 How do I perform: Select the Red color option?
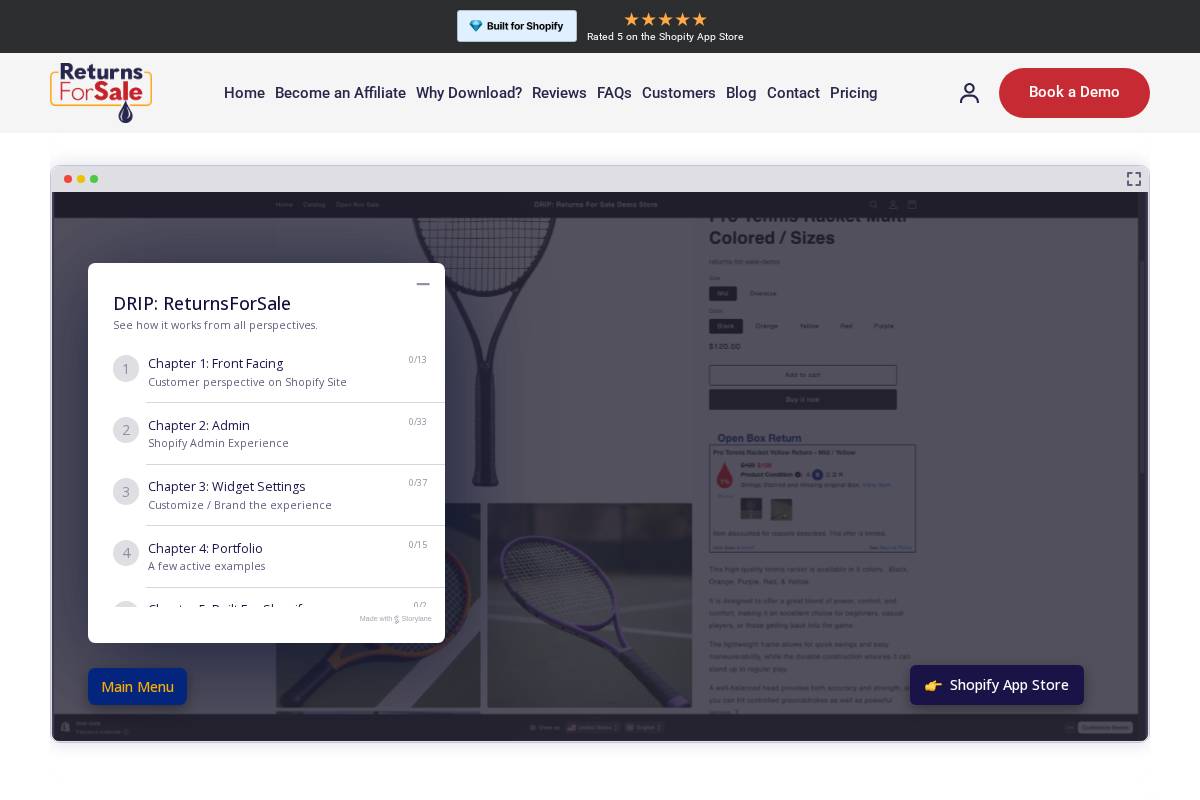click(x=847, y=326)
